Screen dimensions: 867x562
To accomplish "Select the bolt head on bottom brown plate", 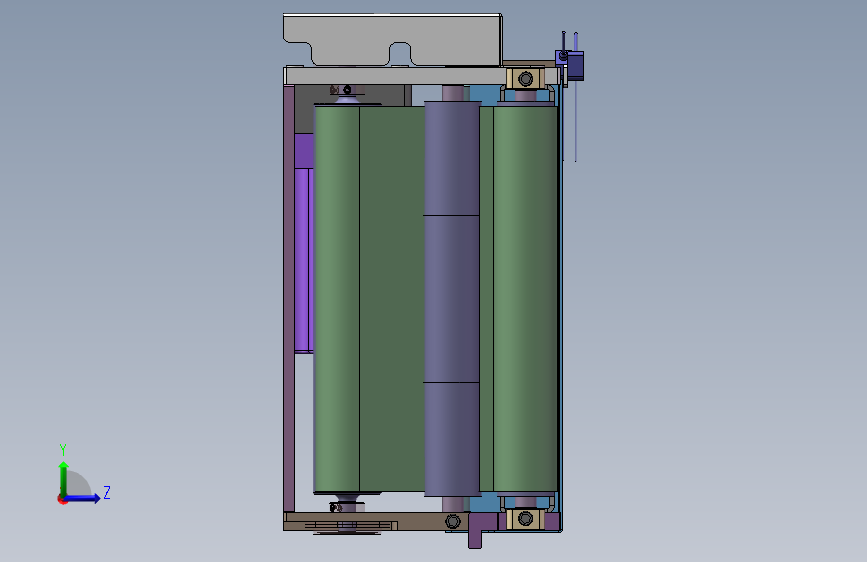I will click(x=452, y=521).
